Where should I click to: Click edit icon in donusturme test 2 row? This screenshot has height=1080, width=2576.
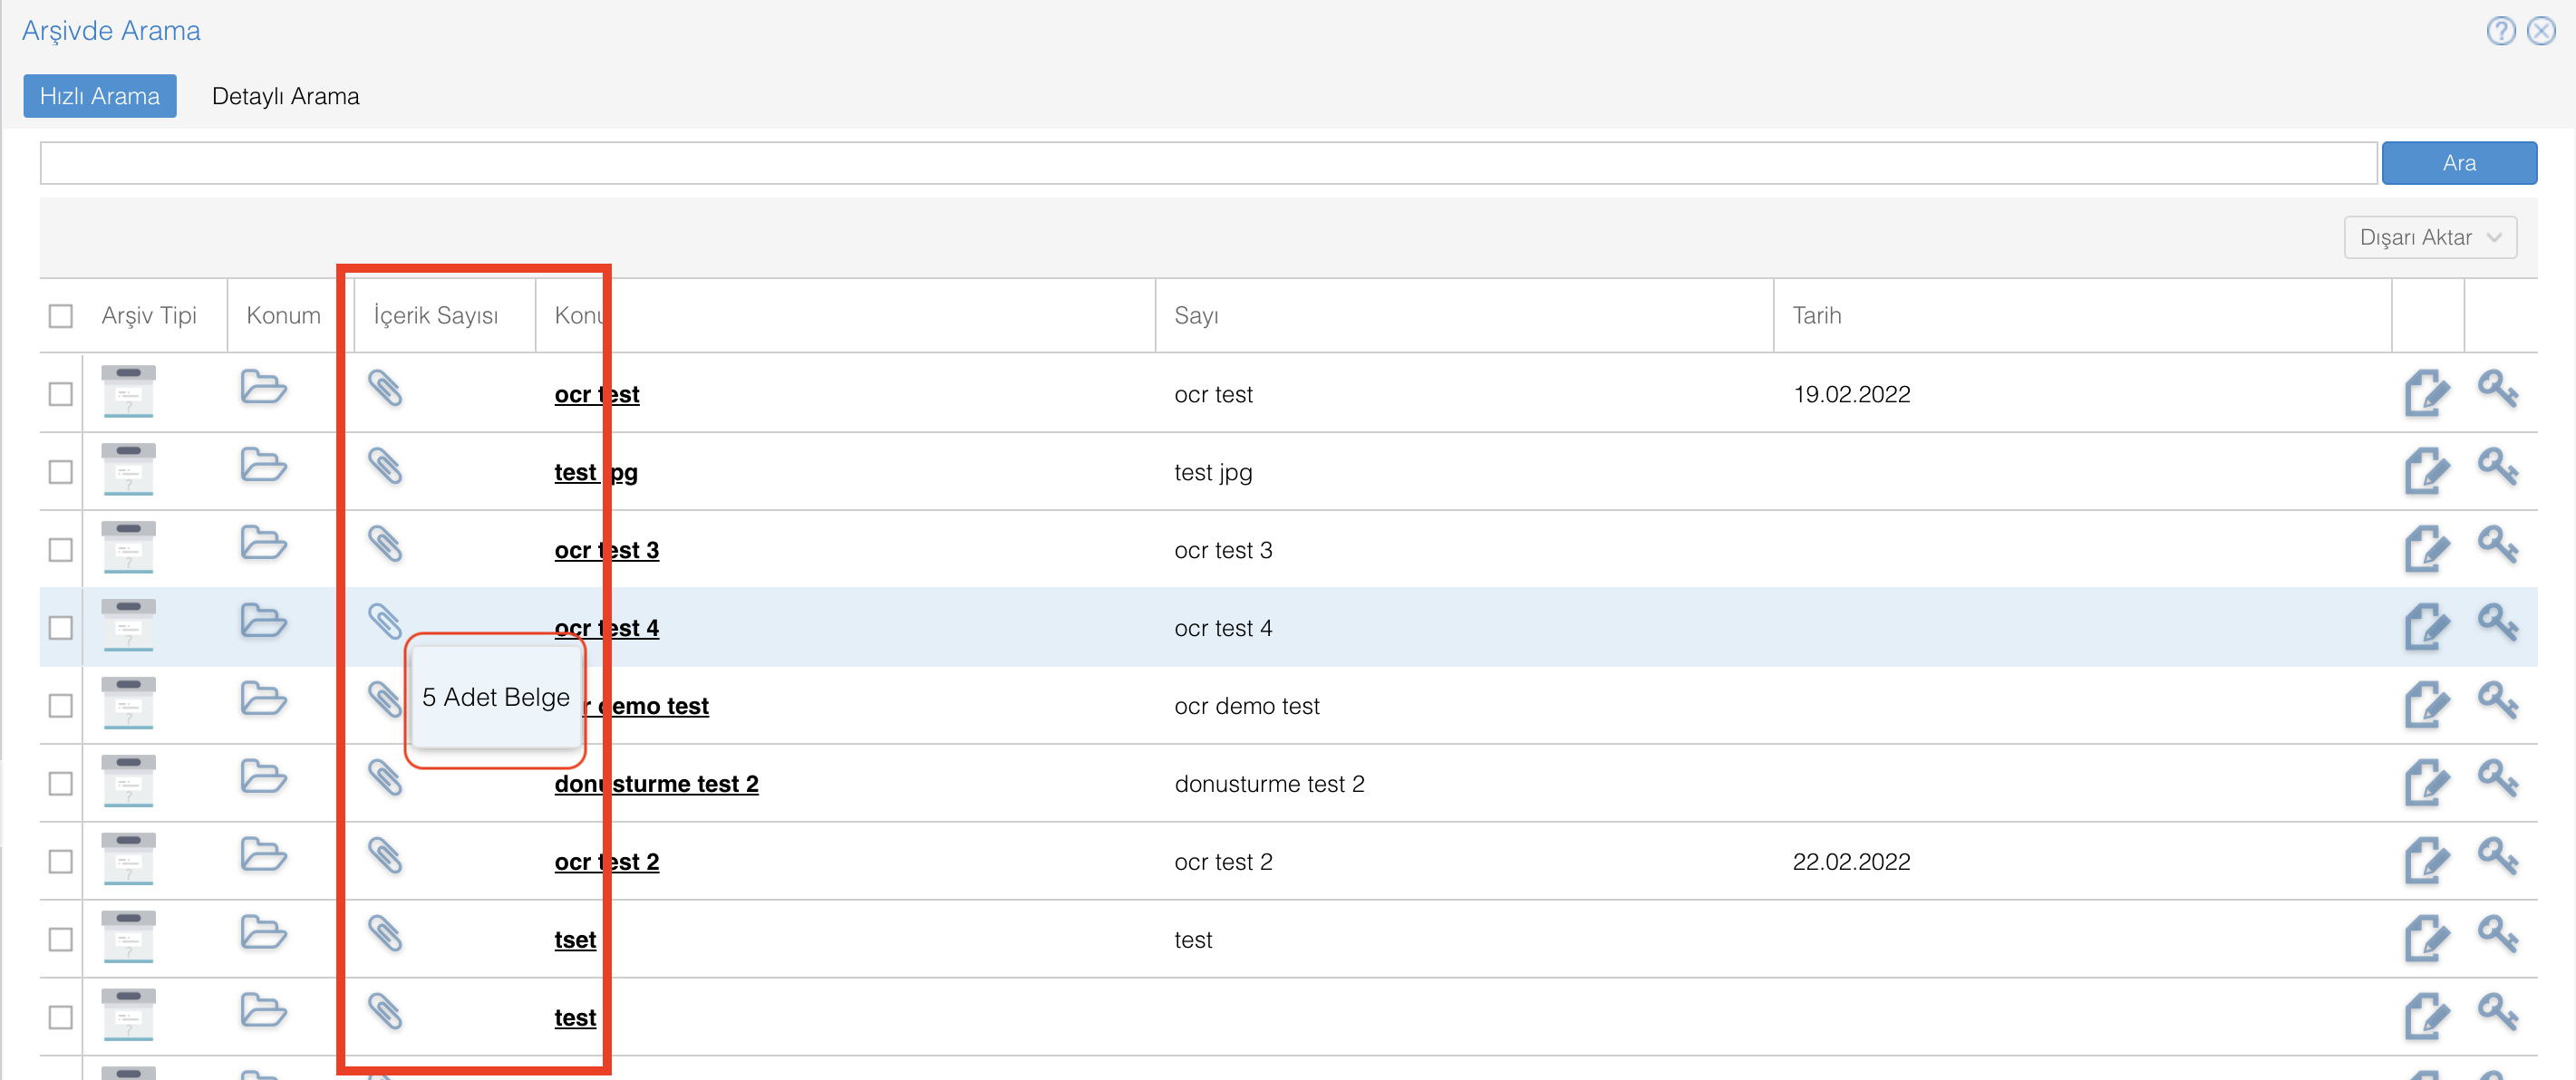tap(2426, 783)
